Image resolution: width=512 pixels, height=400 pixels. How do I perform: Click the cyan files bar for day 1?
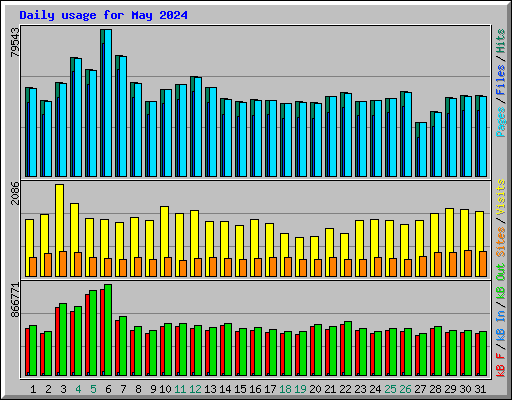point(33,133)
